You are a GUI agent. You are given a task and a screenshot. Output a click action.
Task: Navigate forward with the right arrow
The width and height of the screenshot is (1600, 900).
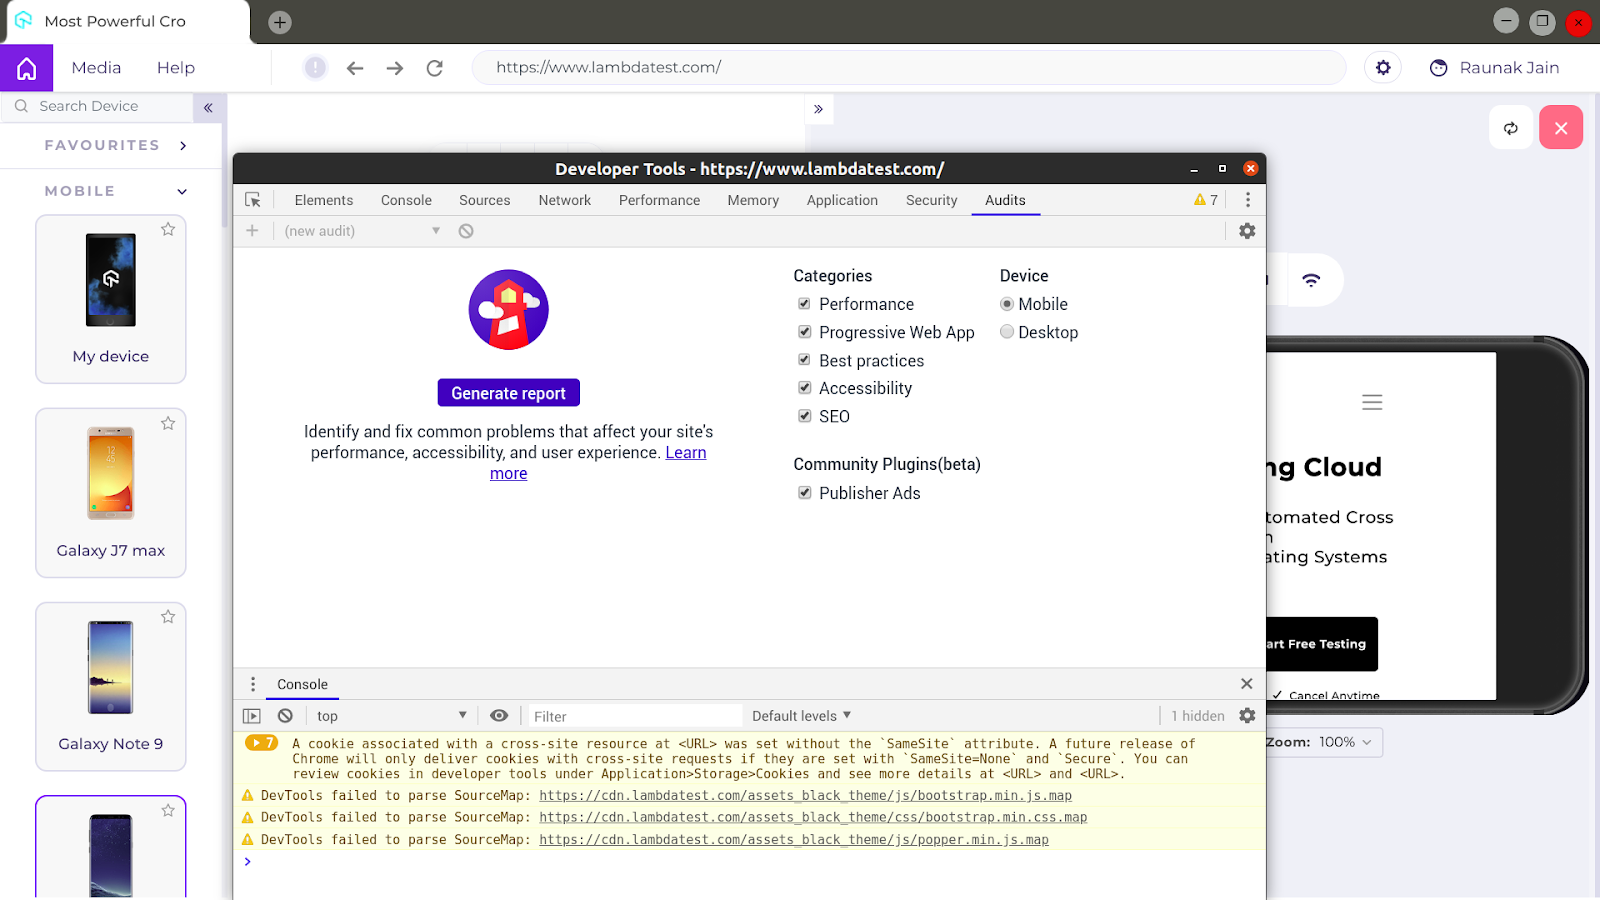pyautogui.click(x=395, y=68)
